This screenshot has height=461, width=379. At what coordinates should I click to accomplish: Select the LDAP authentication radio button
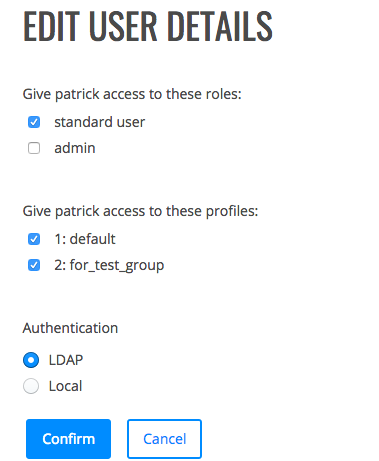31,360
